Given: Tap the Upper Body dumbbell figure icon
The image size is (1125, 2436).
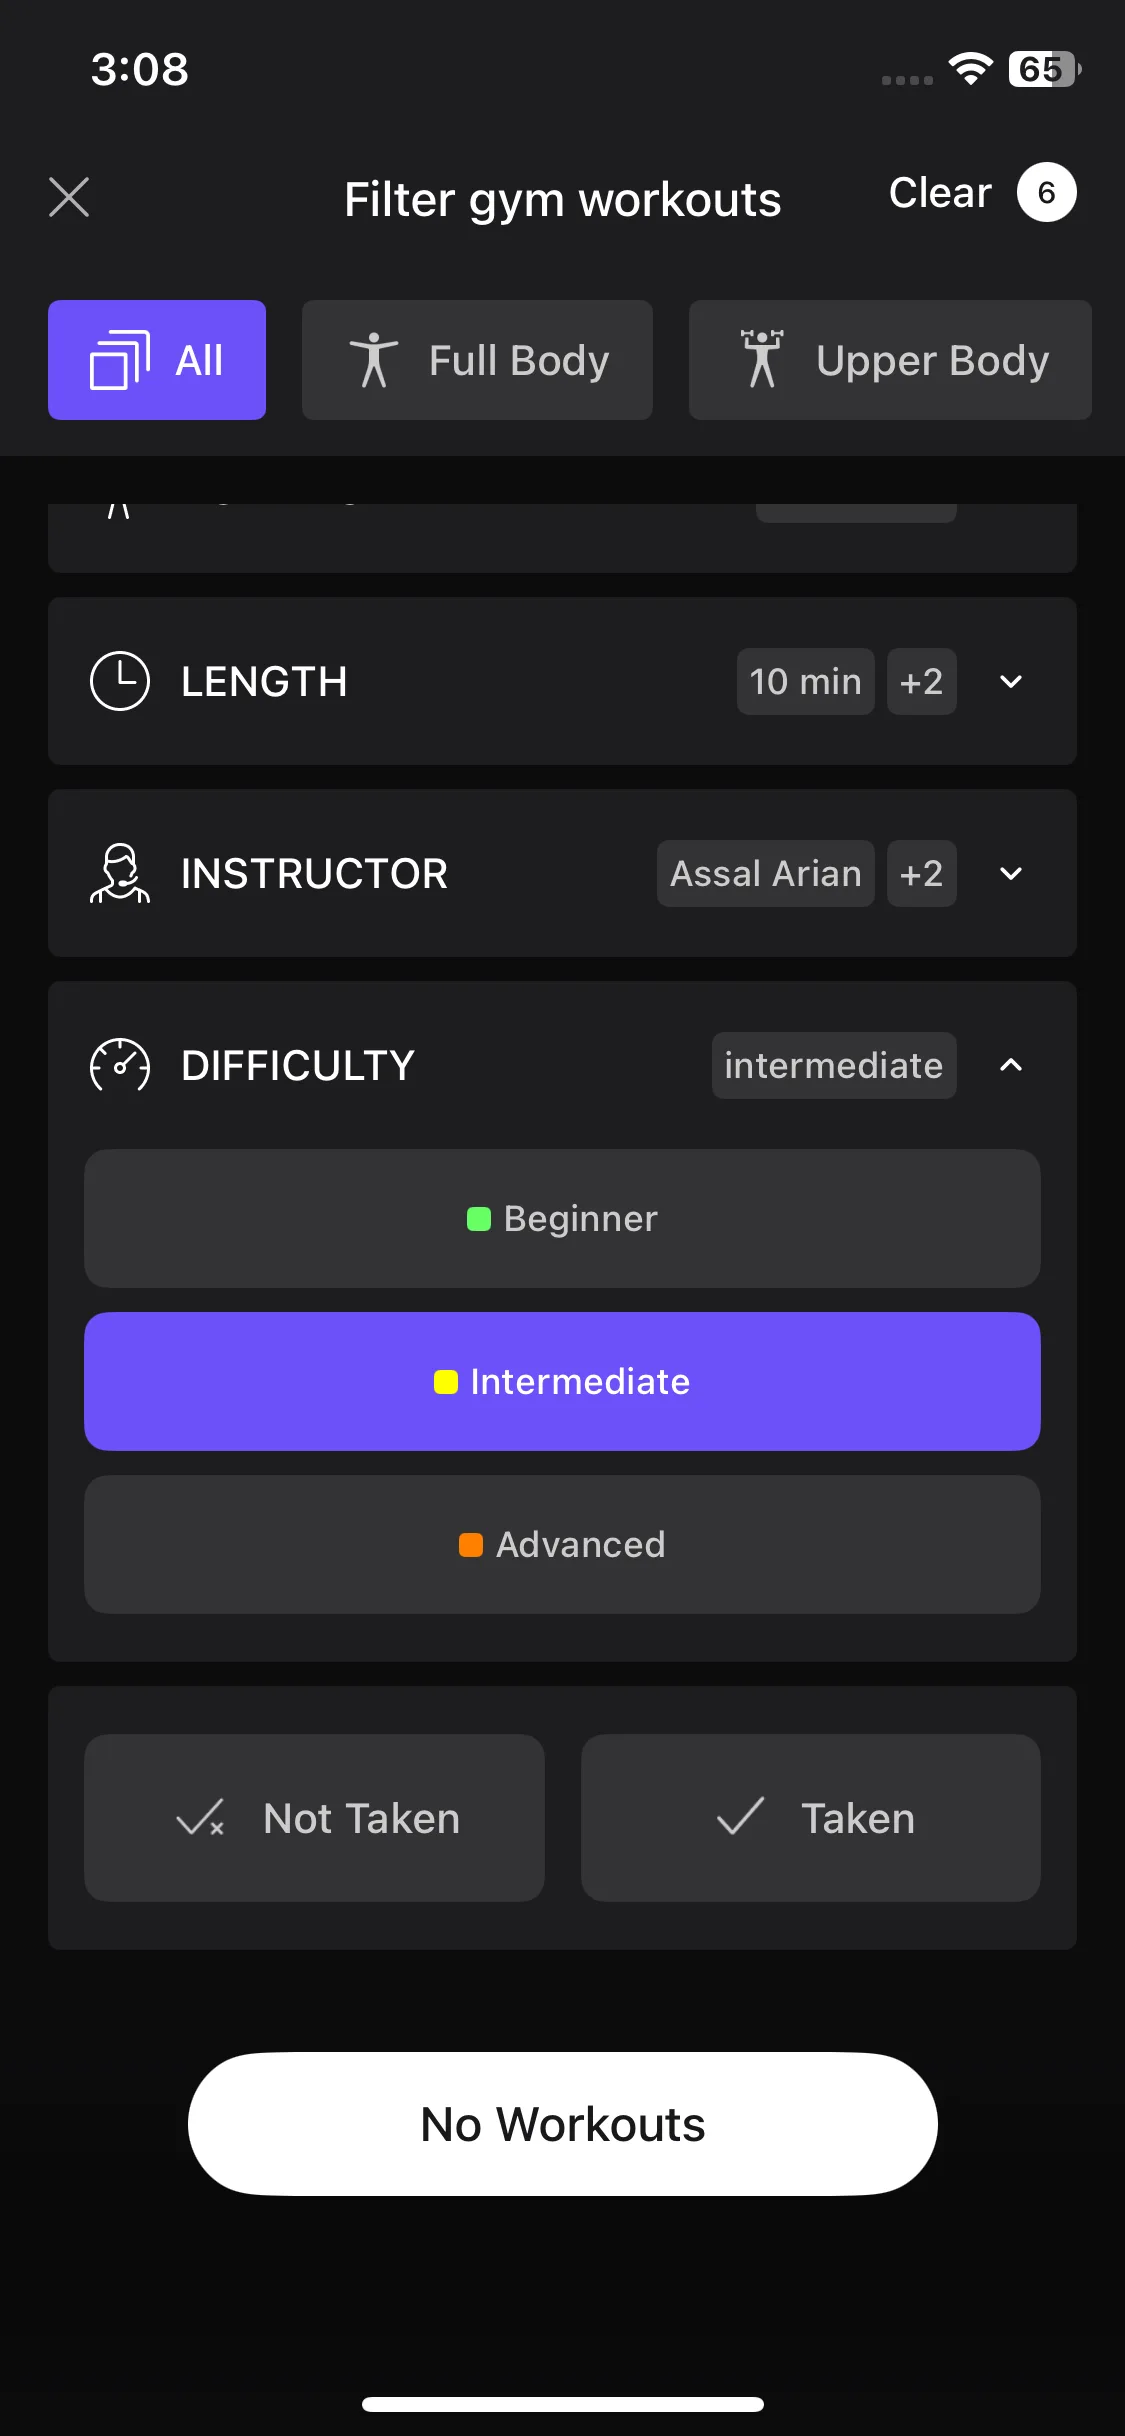Looking at the screenshot, I should (x=762, y=358).
